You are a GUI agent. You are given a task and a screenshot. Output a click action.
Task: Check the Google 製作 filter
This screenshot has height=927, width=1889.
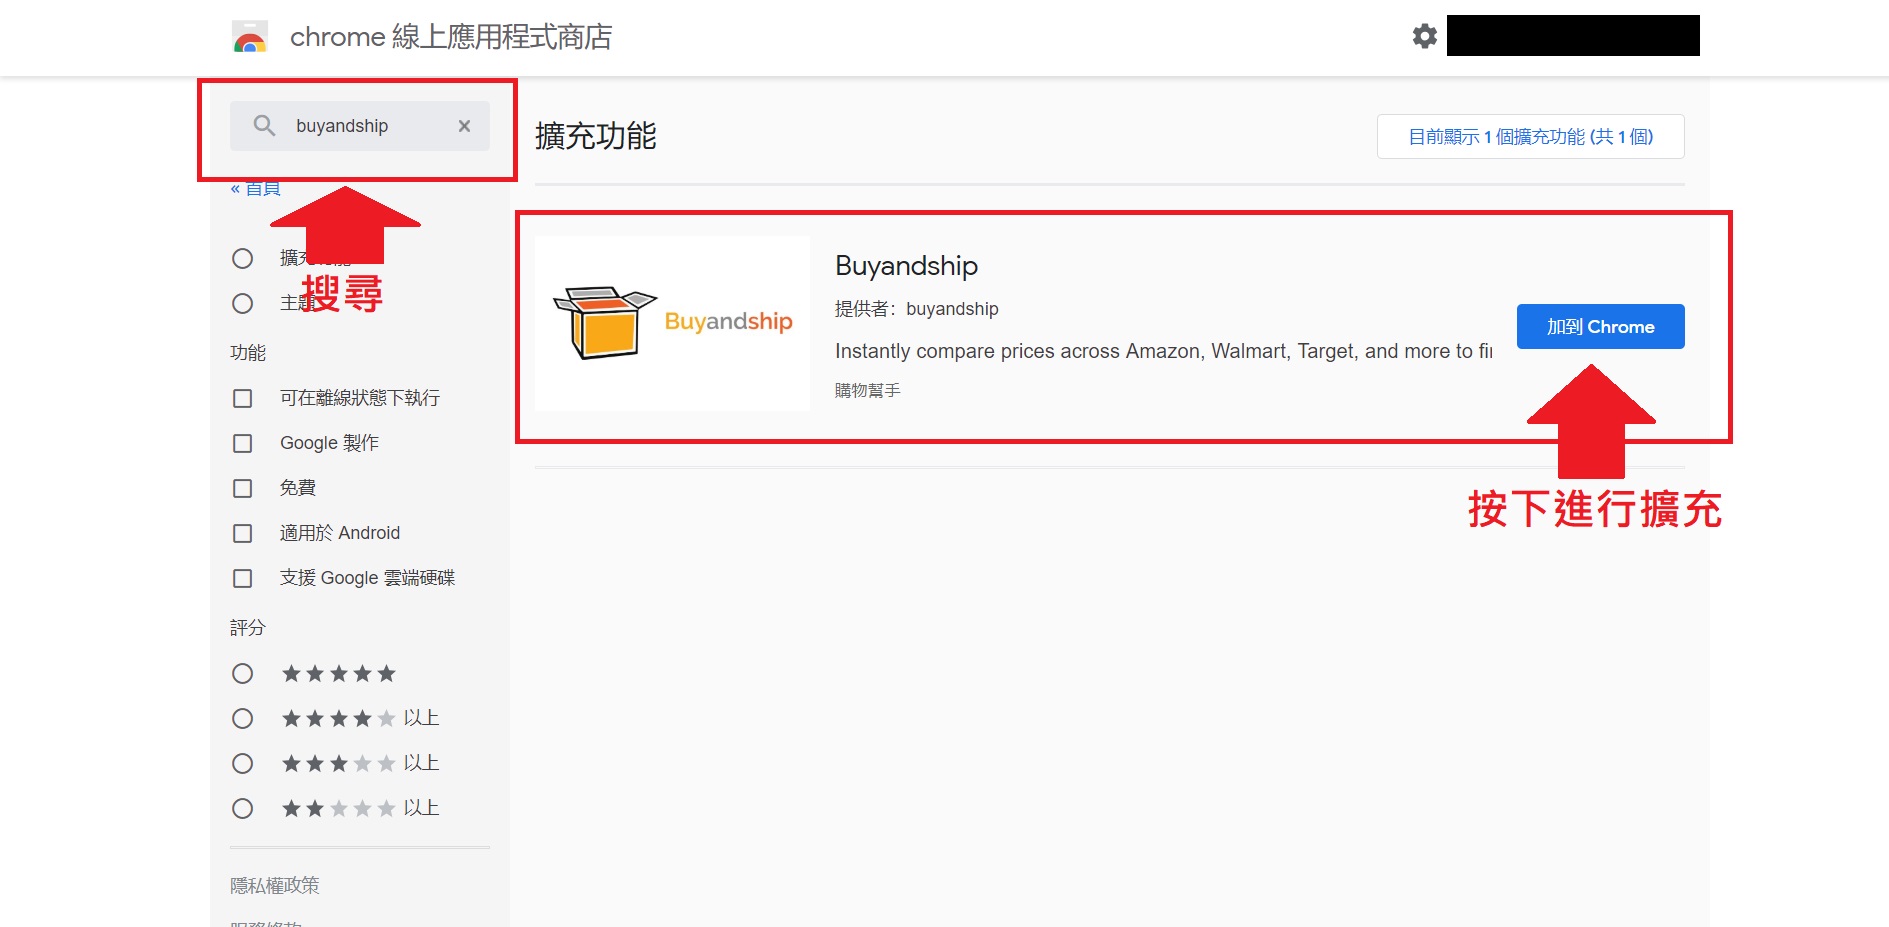pos(242,443)
